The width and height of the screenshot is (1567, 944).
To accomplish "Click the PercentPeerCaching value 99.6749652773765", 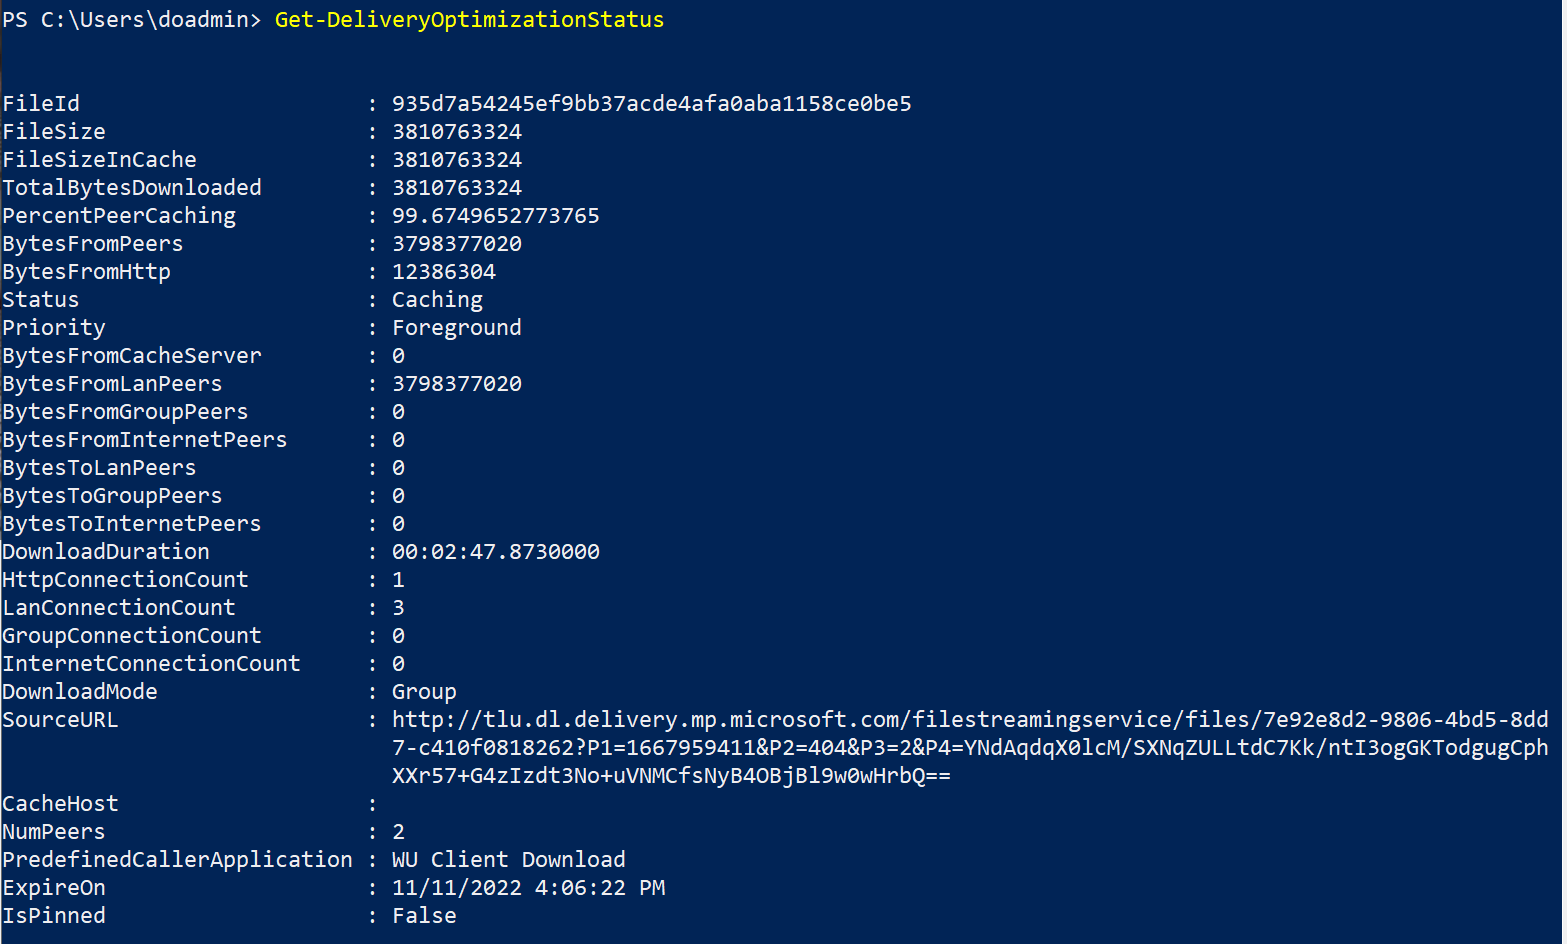I will 495,216.
